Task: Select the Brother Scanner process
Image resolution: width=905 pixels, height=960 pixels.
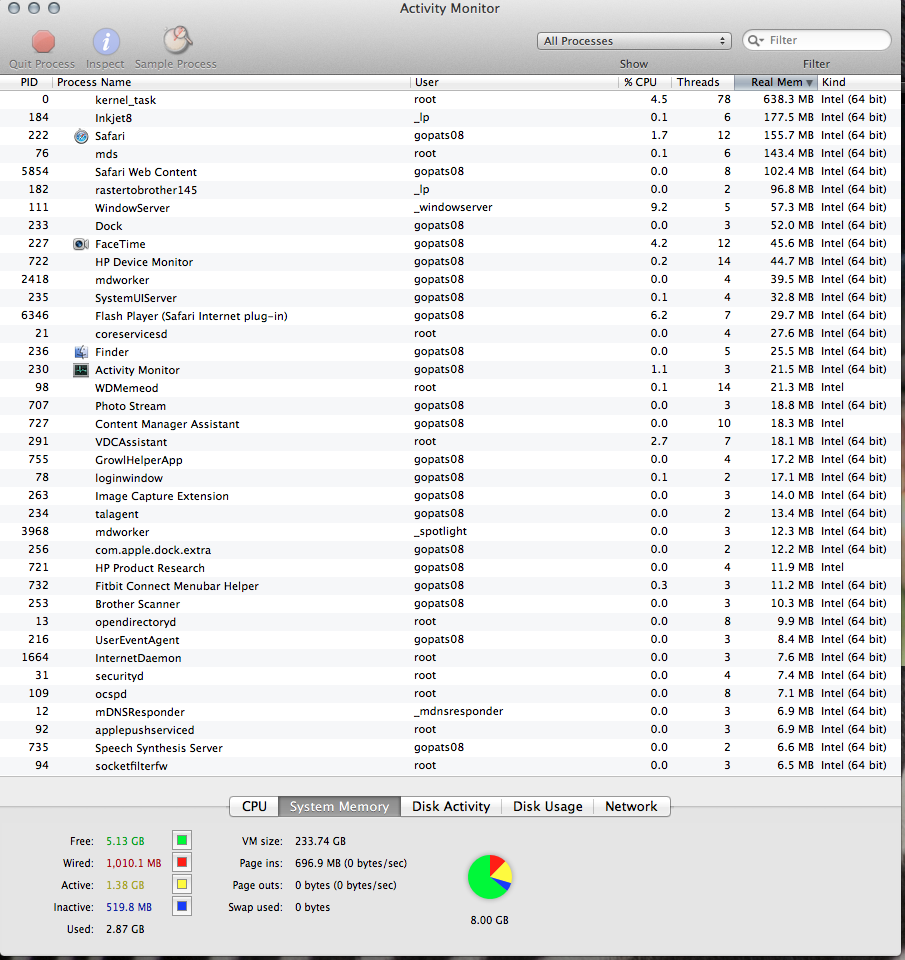Action: point(450,604)
